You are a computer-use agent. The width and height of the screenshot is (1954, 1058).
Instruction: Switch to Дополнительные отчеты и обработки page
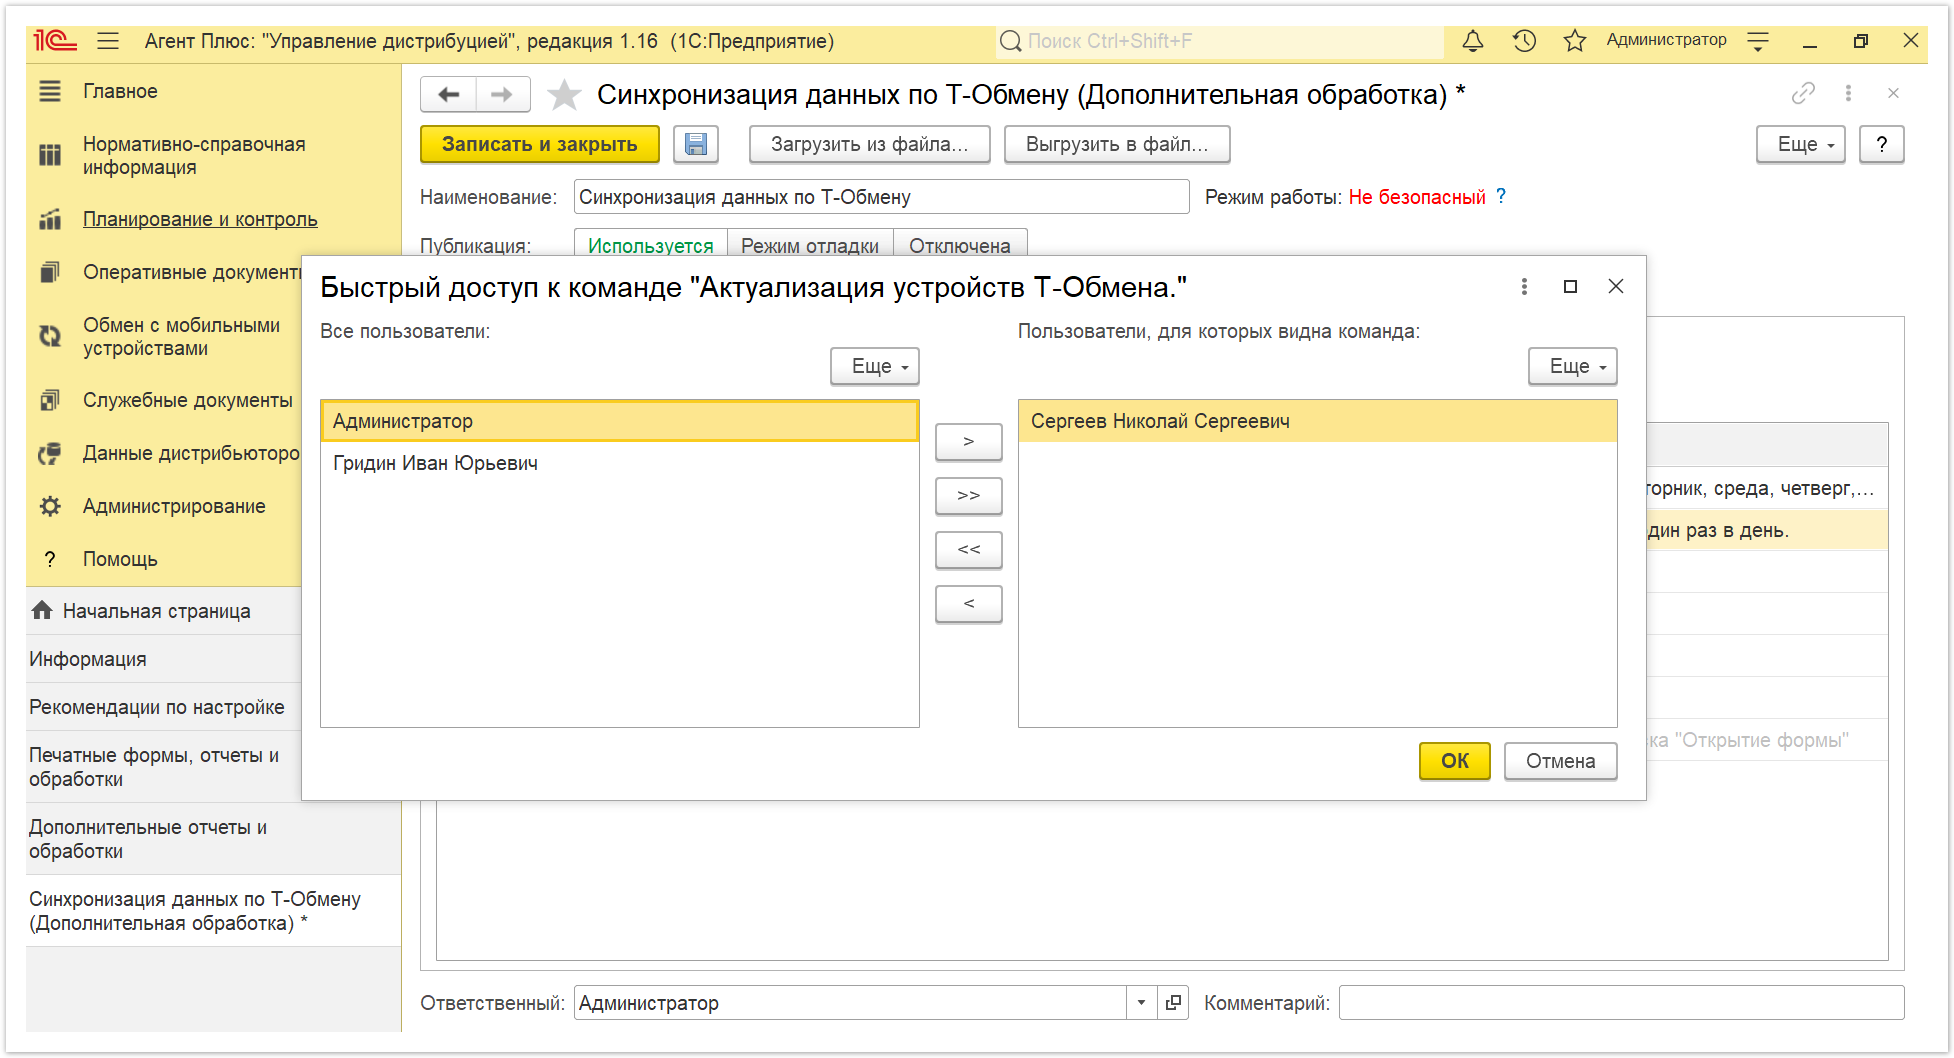click(214, 839)
